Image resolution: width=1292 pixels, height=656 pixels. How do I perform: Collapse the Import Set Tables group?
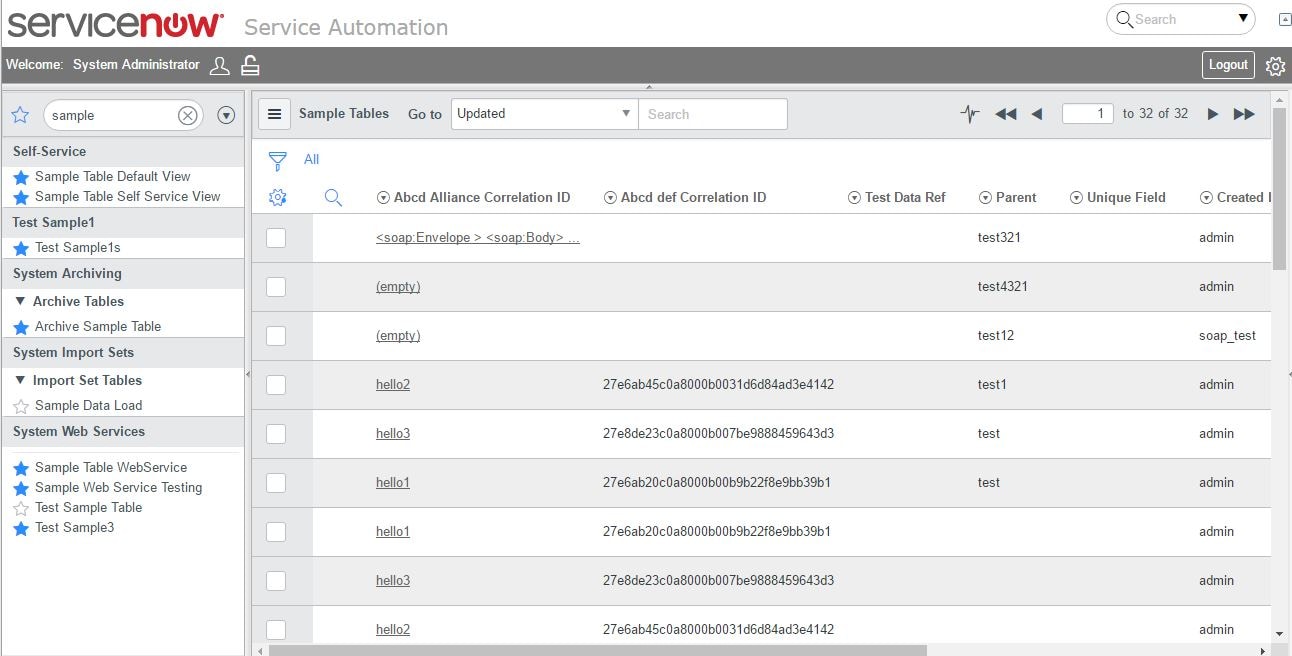(x=20, y=380)
